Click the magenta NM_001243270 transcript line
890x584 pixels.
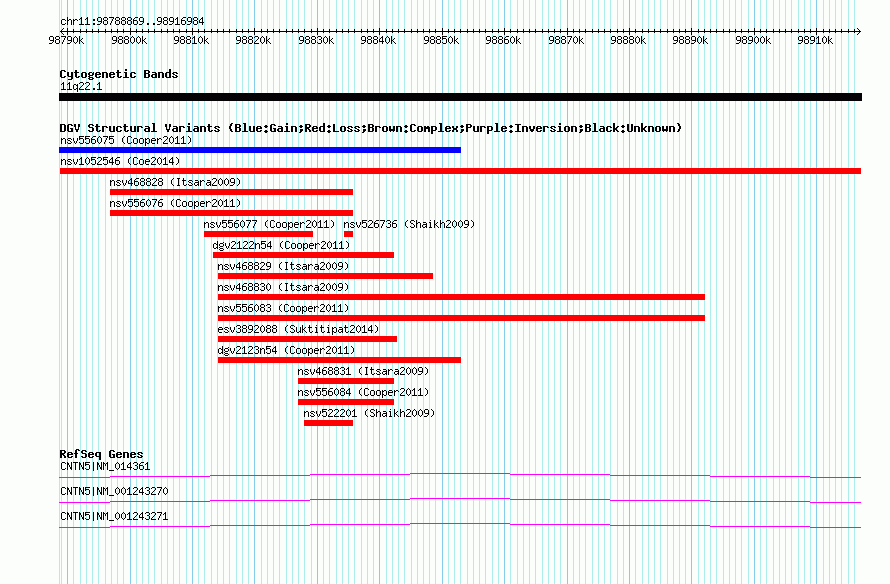460,501
